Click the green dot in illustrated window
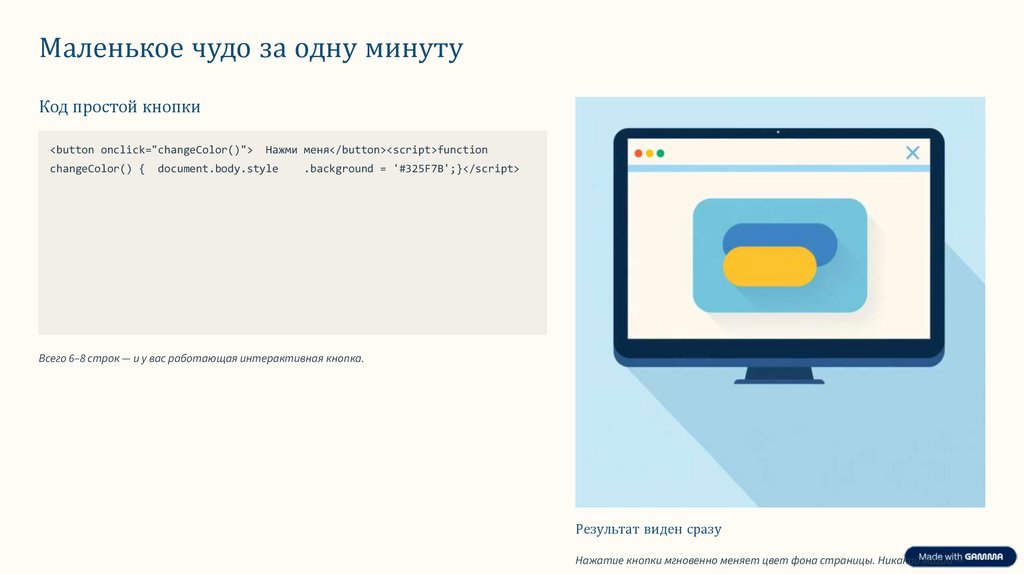Screen dimensions: 1024x574 (x=660, y=153)
